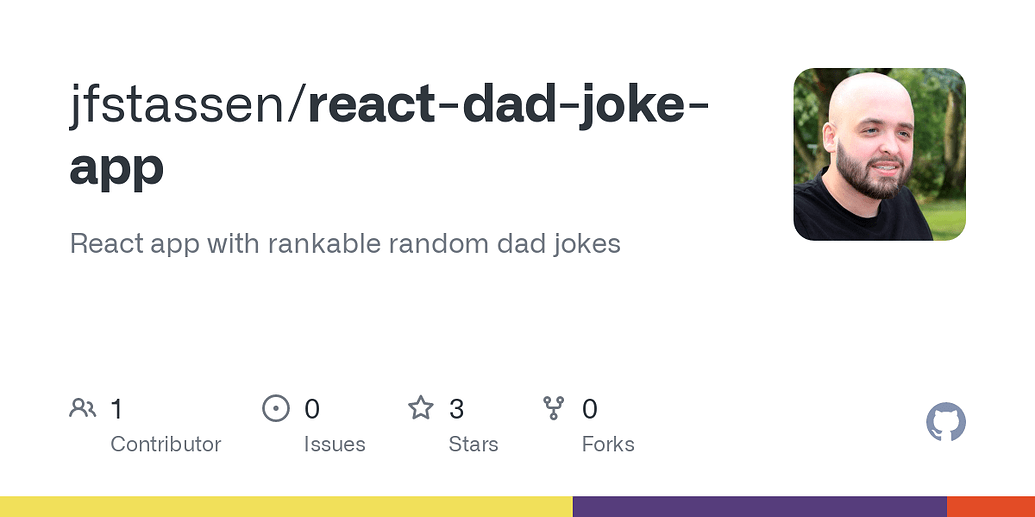Click the fork branch icon
This screenshot has height=517, width=1035.
(x=553, y=408)
